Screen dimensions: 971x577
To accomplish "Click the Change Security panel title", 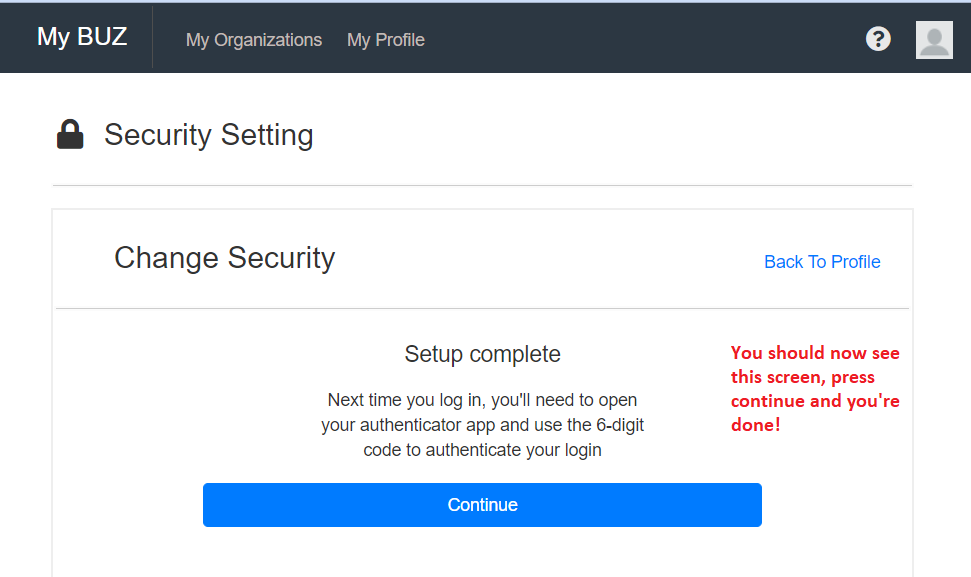I will coord(224,258).
